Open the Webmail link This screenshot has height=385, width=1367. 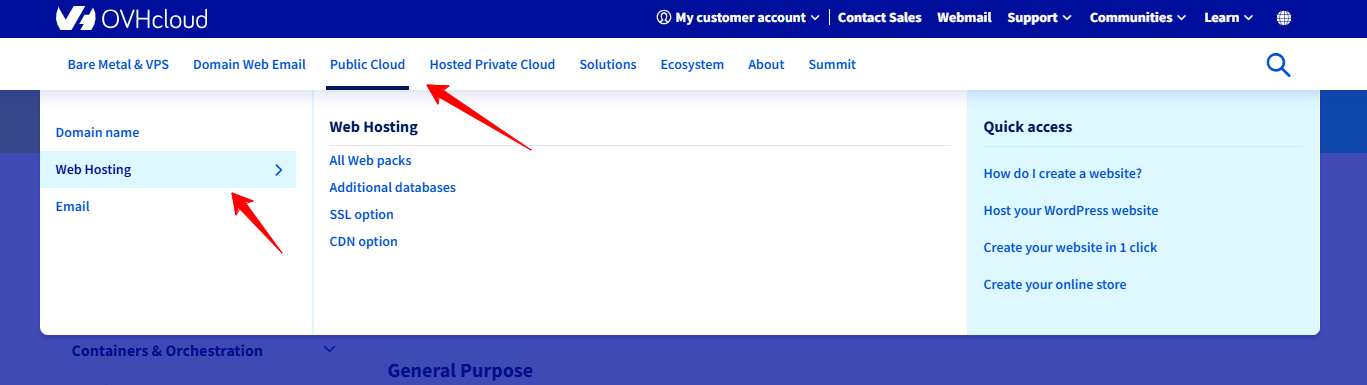coord(964,17)
